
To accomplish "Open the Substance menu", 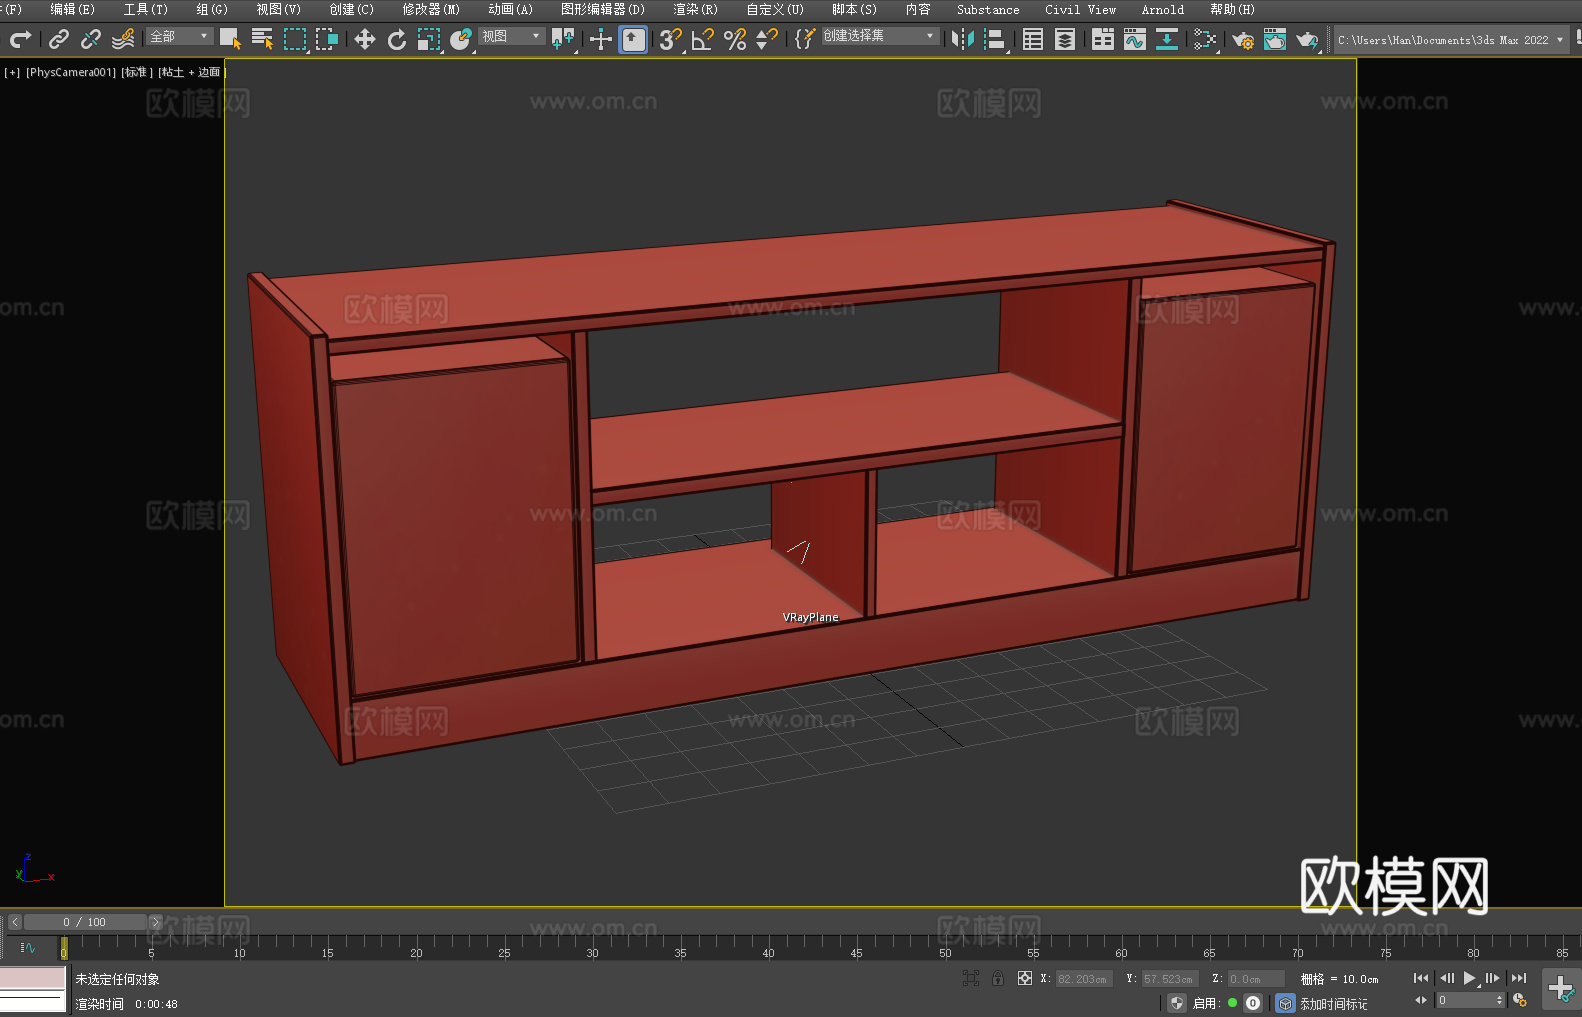I will point(988,9).
